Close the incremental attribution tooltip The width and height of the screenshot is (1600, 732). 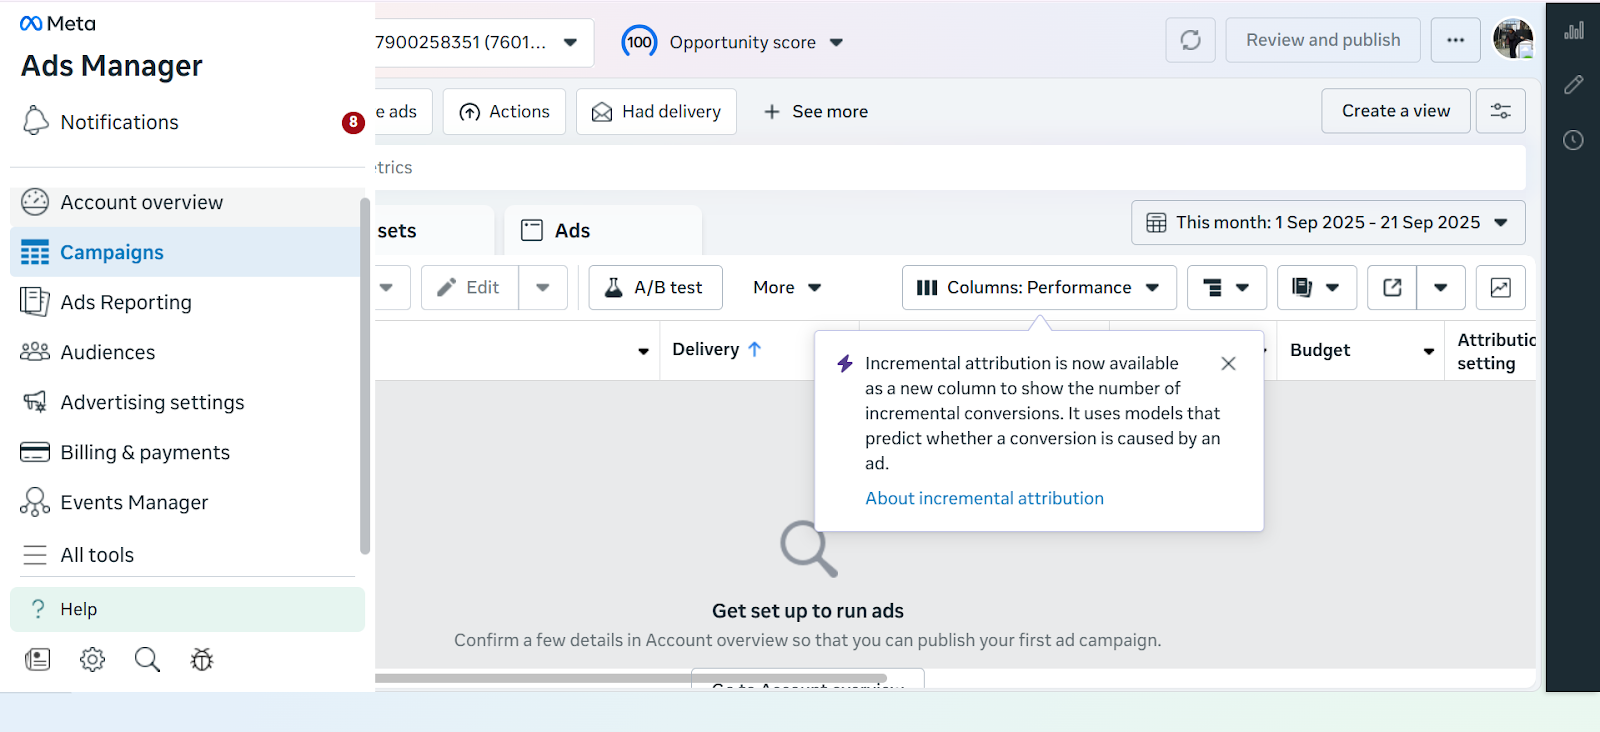tap(1228, 364)
